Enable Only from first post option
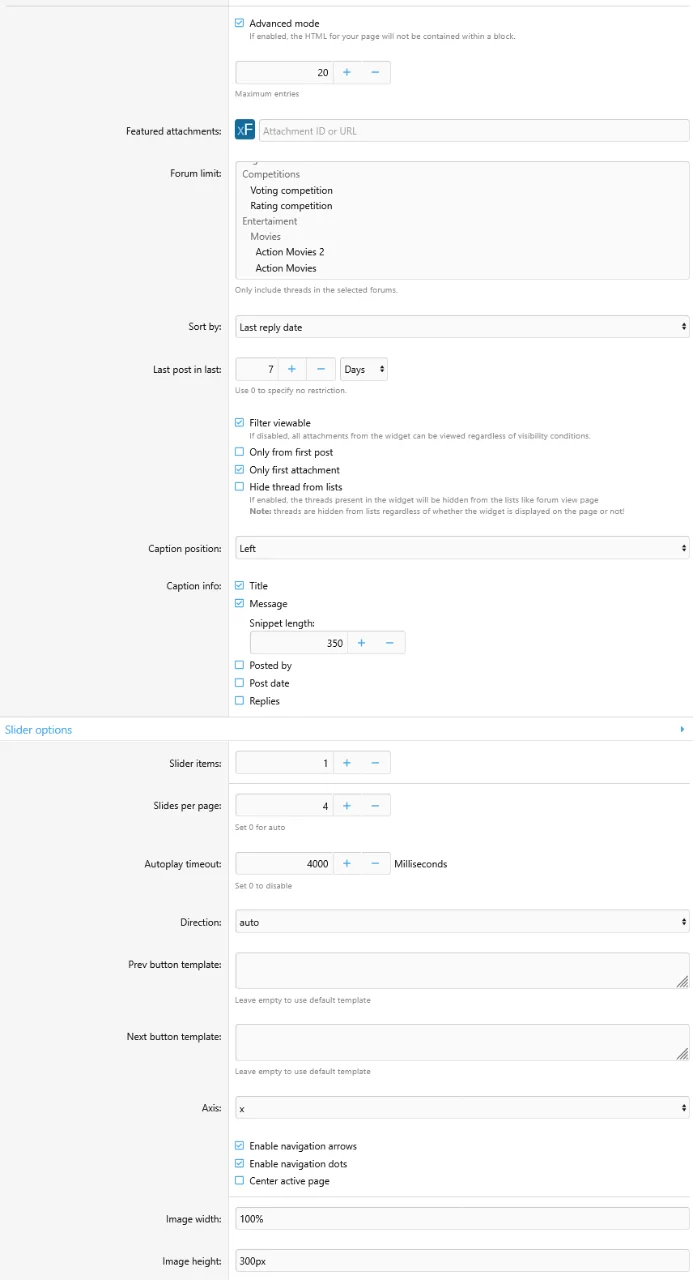The image size is (693, 1280). (239, 453)
